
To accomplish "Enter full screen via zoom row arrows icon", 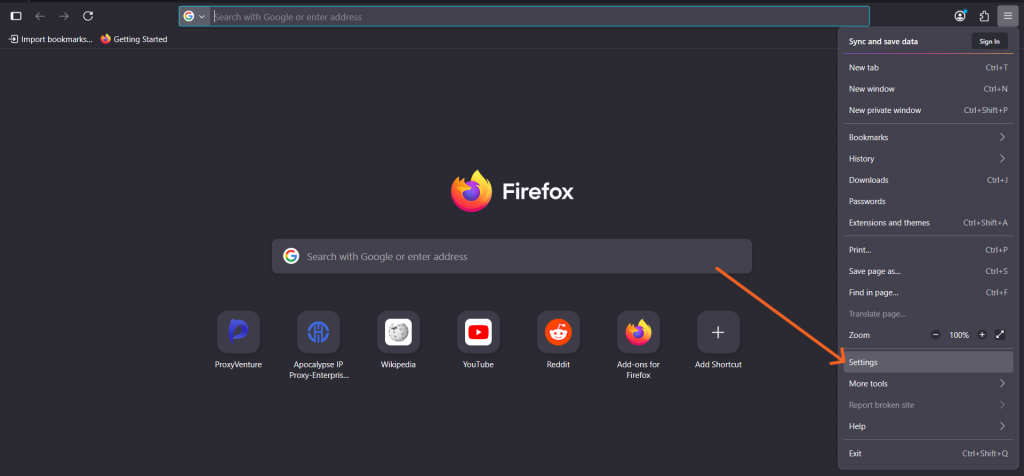I will click(1001, 335).
